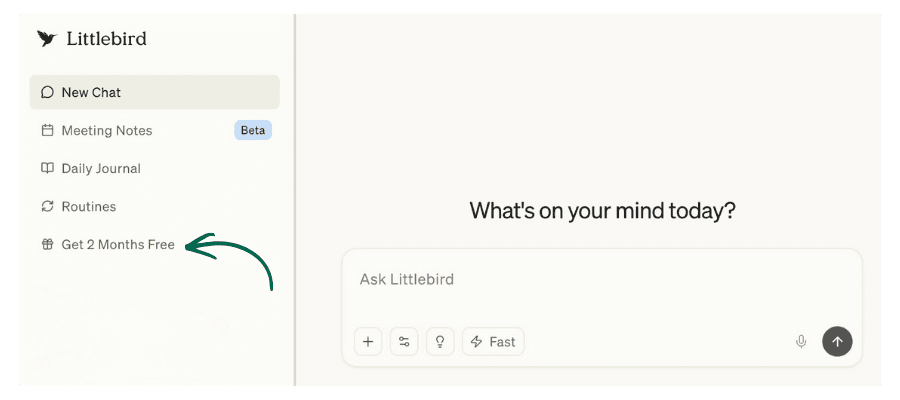This screenshot has width=900, height=400.
Task: Toggle the lightbulb button in chat box
Action: (x=440, y=342)
